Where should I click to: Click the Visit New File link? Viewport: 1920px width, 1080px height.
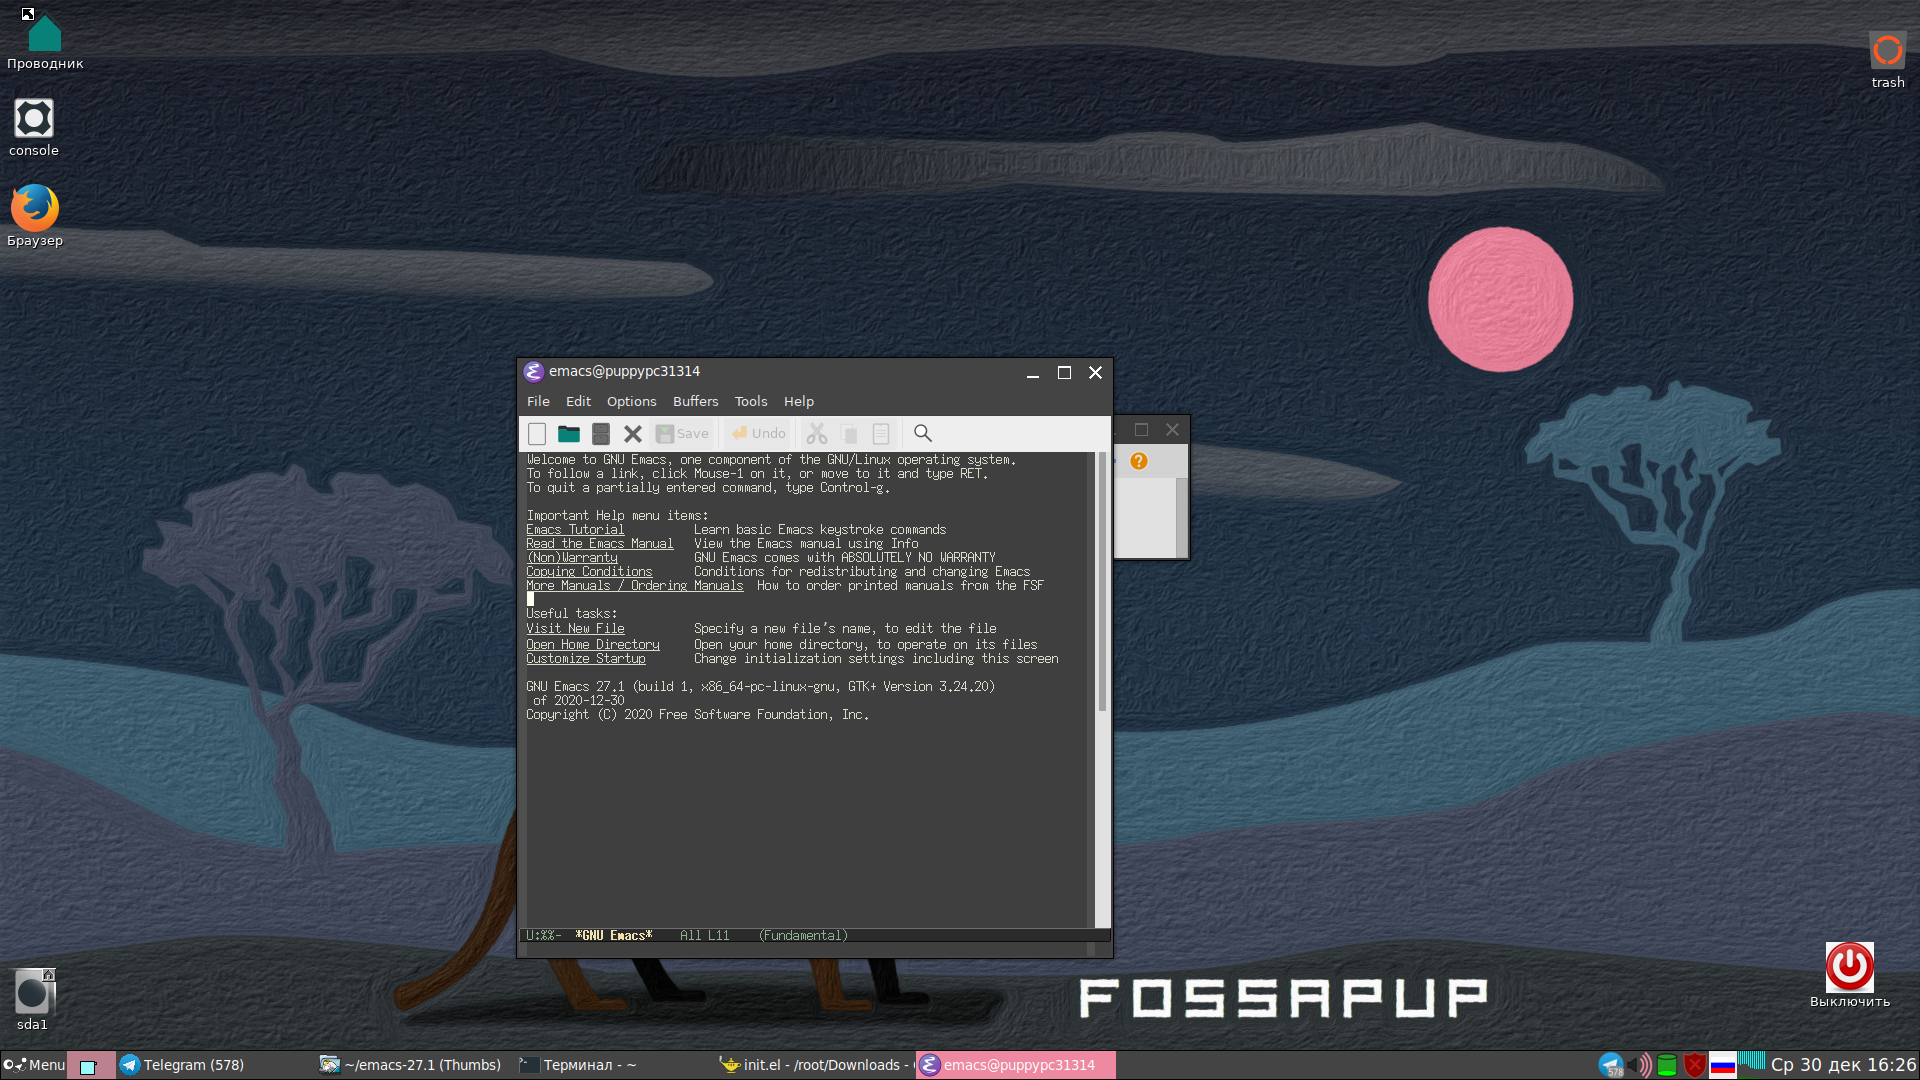(x=575, y=629)
